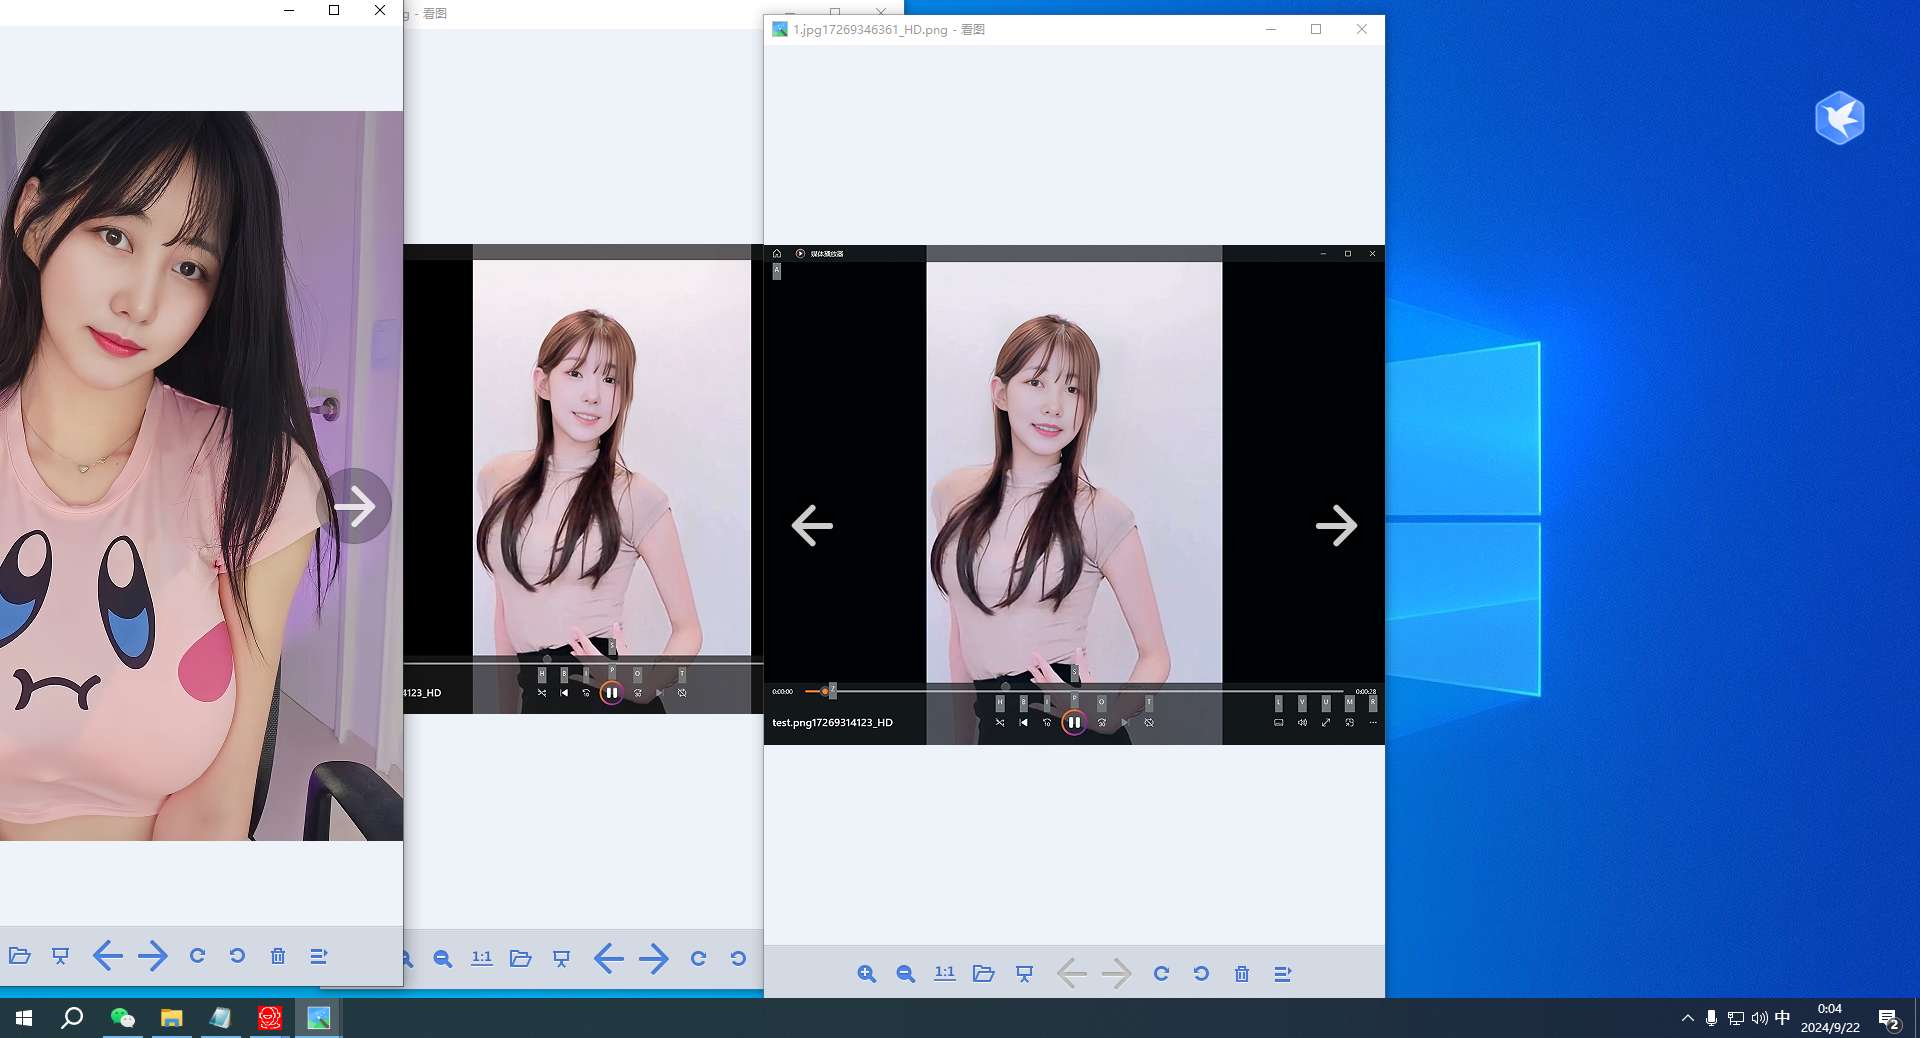Image resolution: width=1920 pixels, height=1038 pixels.
Task: Show hidden icons in the system tray
Action: point(1687,1018)
